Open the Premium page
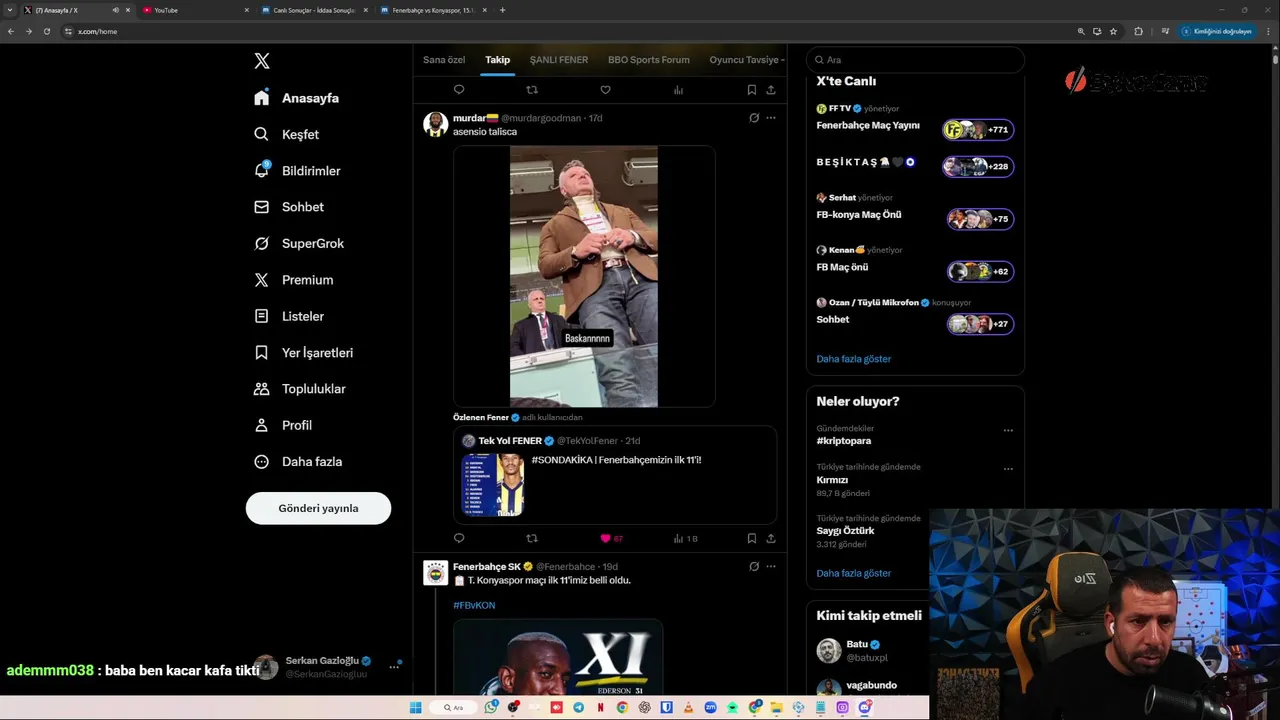 point(293,280)
